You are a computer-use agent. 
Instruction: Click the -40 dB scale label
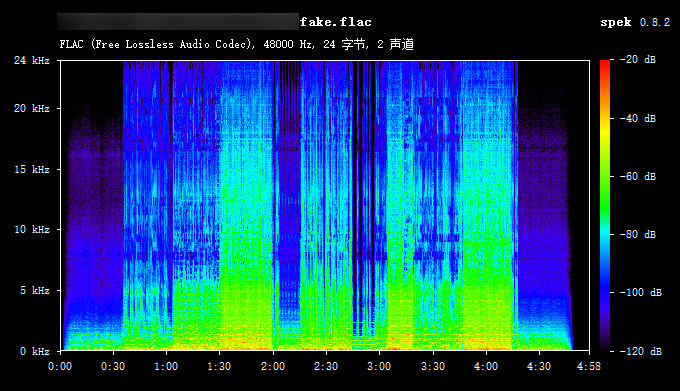(x=638, y=118)
